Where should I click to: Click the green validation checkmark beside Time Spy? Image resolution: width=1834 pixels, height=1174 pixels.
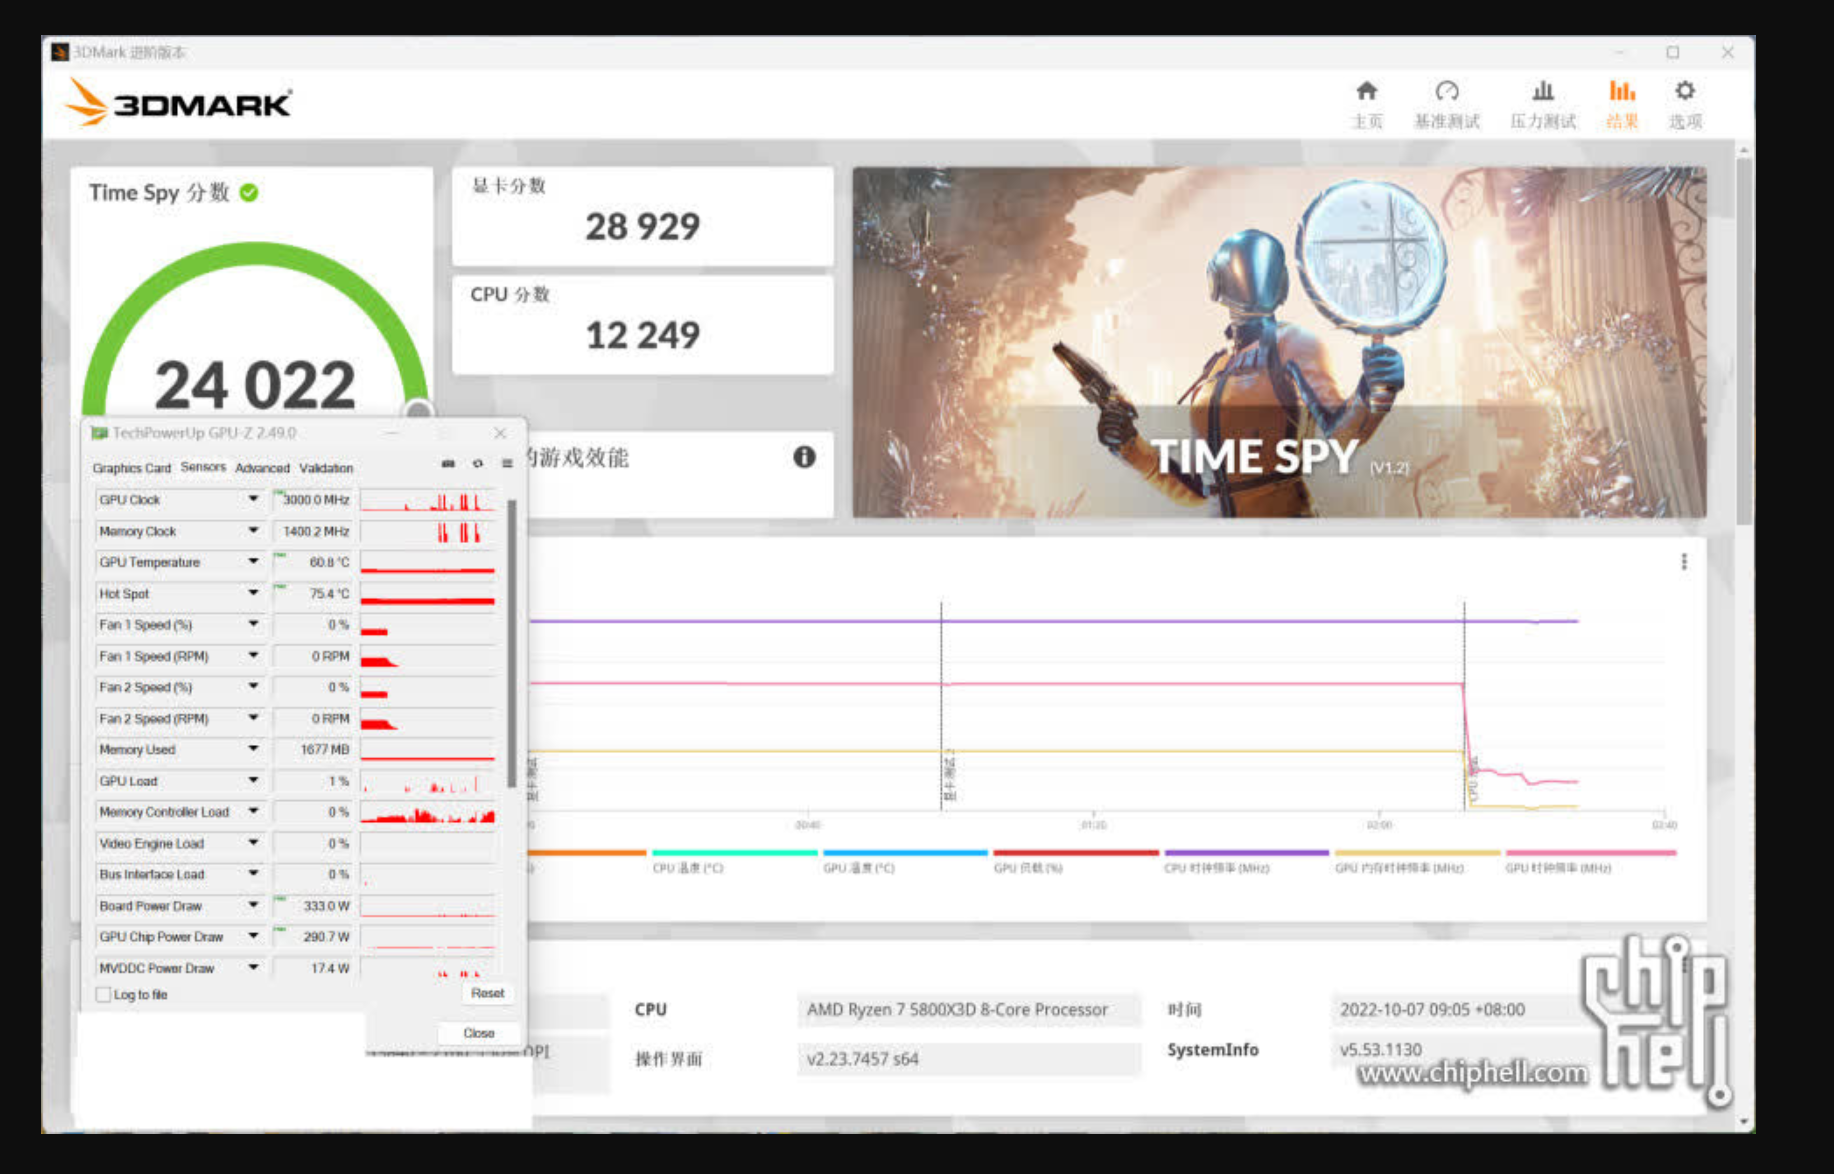point(249,193)
